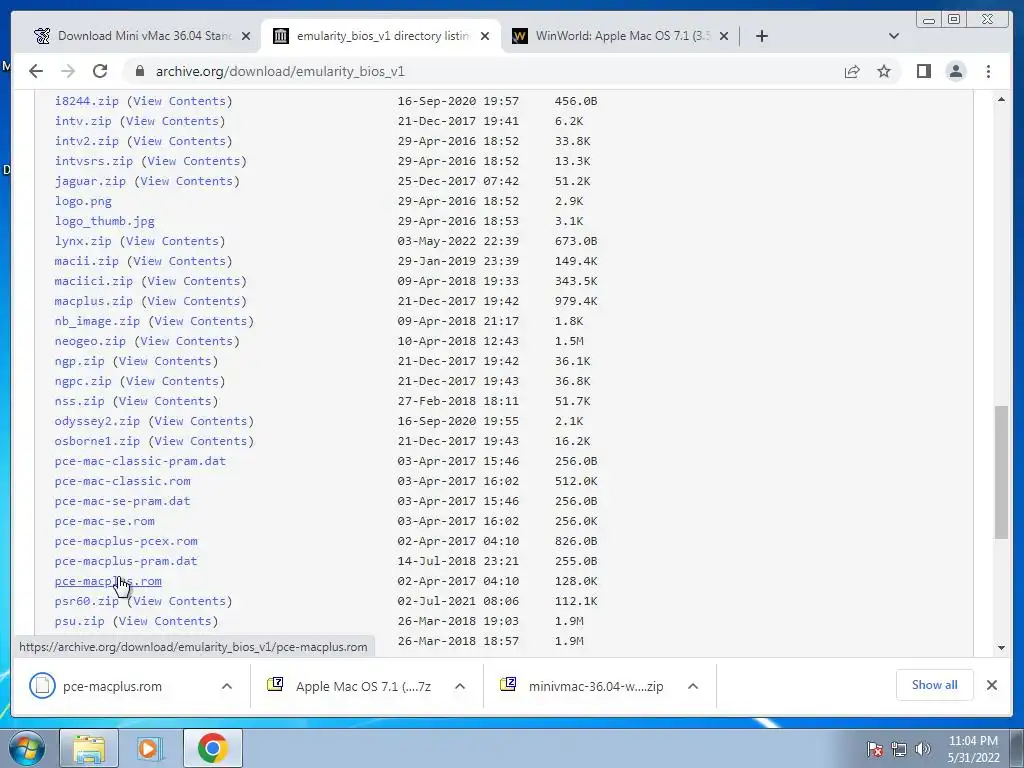Image resolution: width=1024 pixels, height=768 pixels.
Task: Download neogeo.zip file
Action: click(x=90, y=342)
